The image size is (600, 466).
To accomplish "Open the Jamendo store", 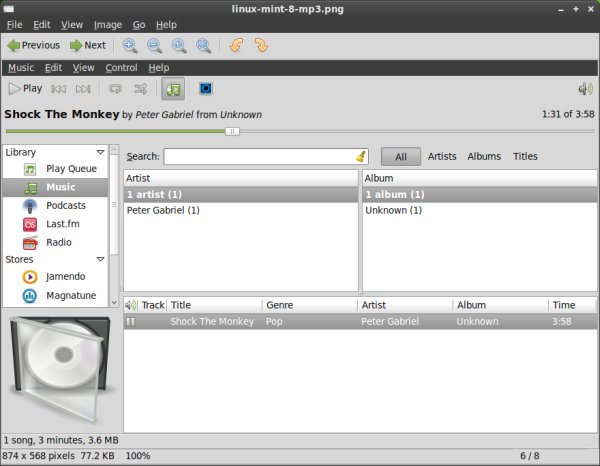I will (x=65, y=276).
